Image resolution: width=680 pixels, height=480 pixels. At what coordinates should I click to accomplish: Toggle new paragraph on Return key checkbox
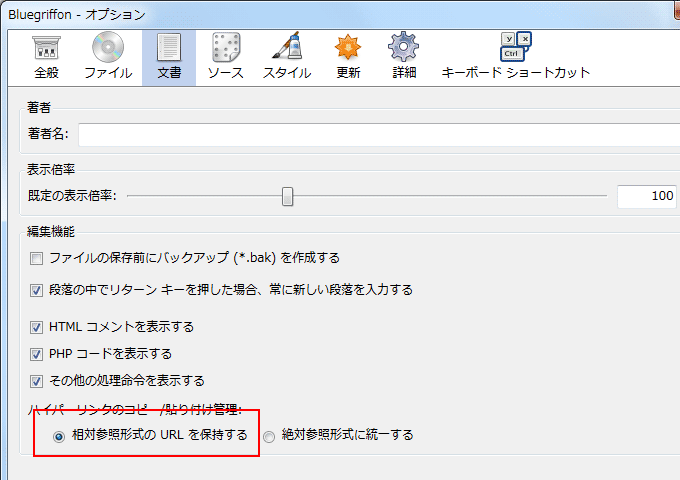click(36, 290)
